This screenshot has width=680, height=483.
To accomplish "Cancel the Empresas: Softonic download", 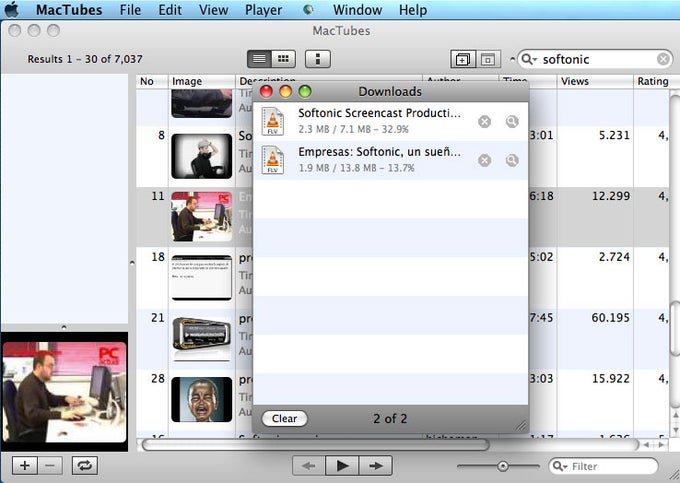I will [x=484, y=161].
